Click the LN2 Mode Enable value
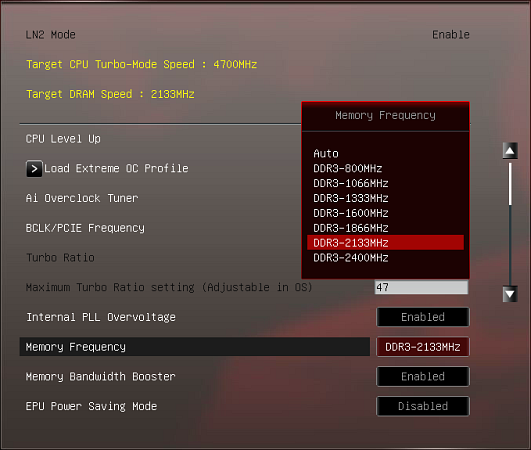 [x=451, y=35]
